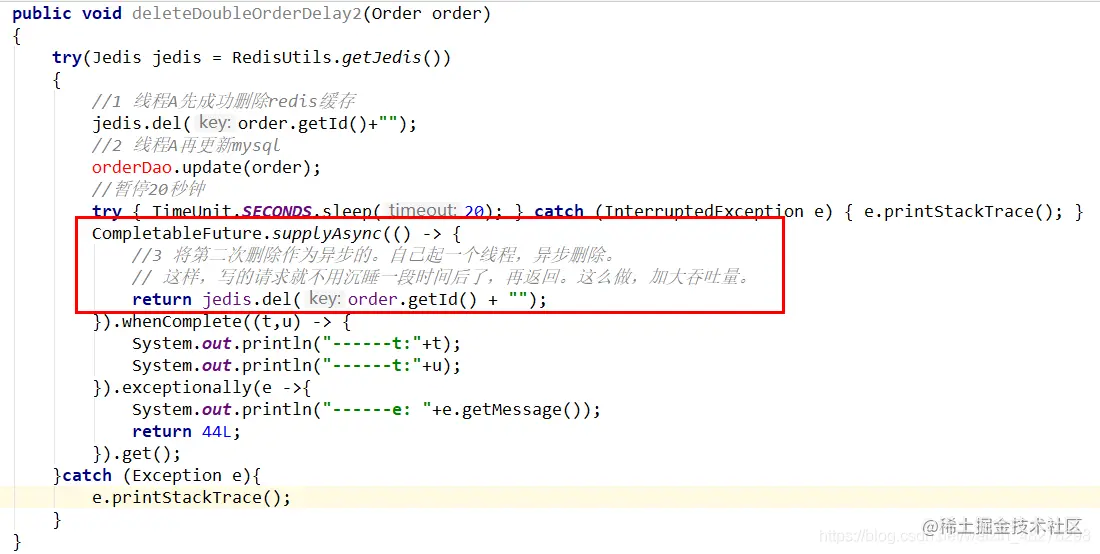
Task: Click the string literal "------e: "
Action: point(376,410)
